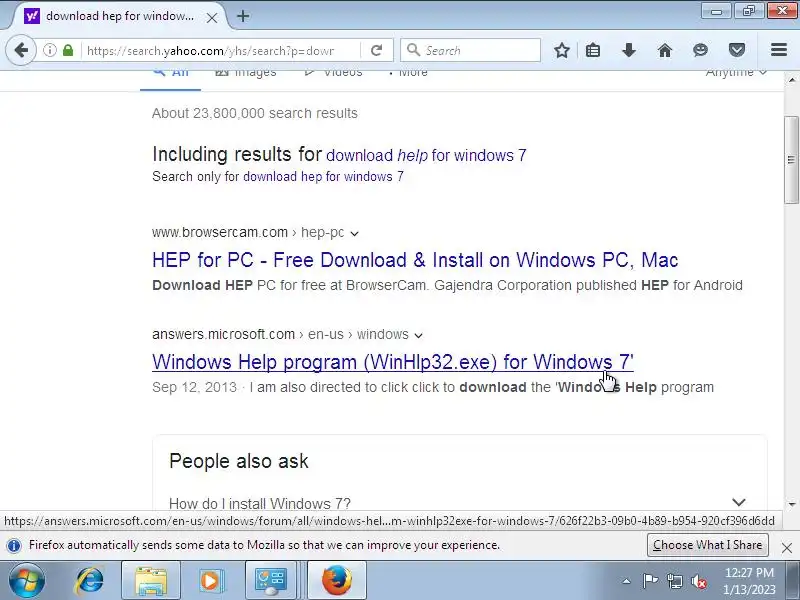Viewport: 800px width, 600px height.
Task: Open the Firefox hamburger menu
Action: (779, 50)
